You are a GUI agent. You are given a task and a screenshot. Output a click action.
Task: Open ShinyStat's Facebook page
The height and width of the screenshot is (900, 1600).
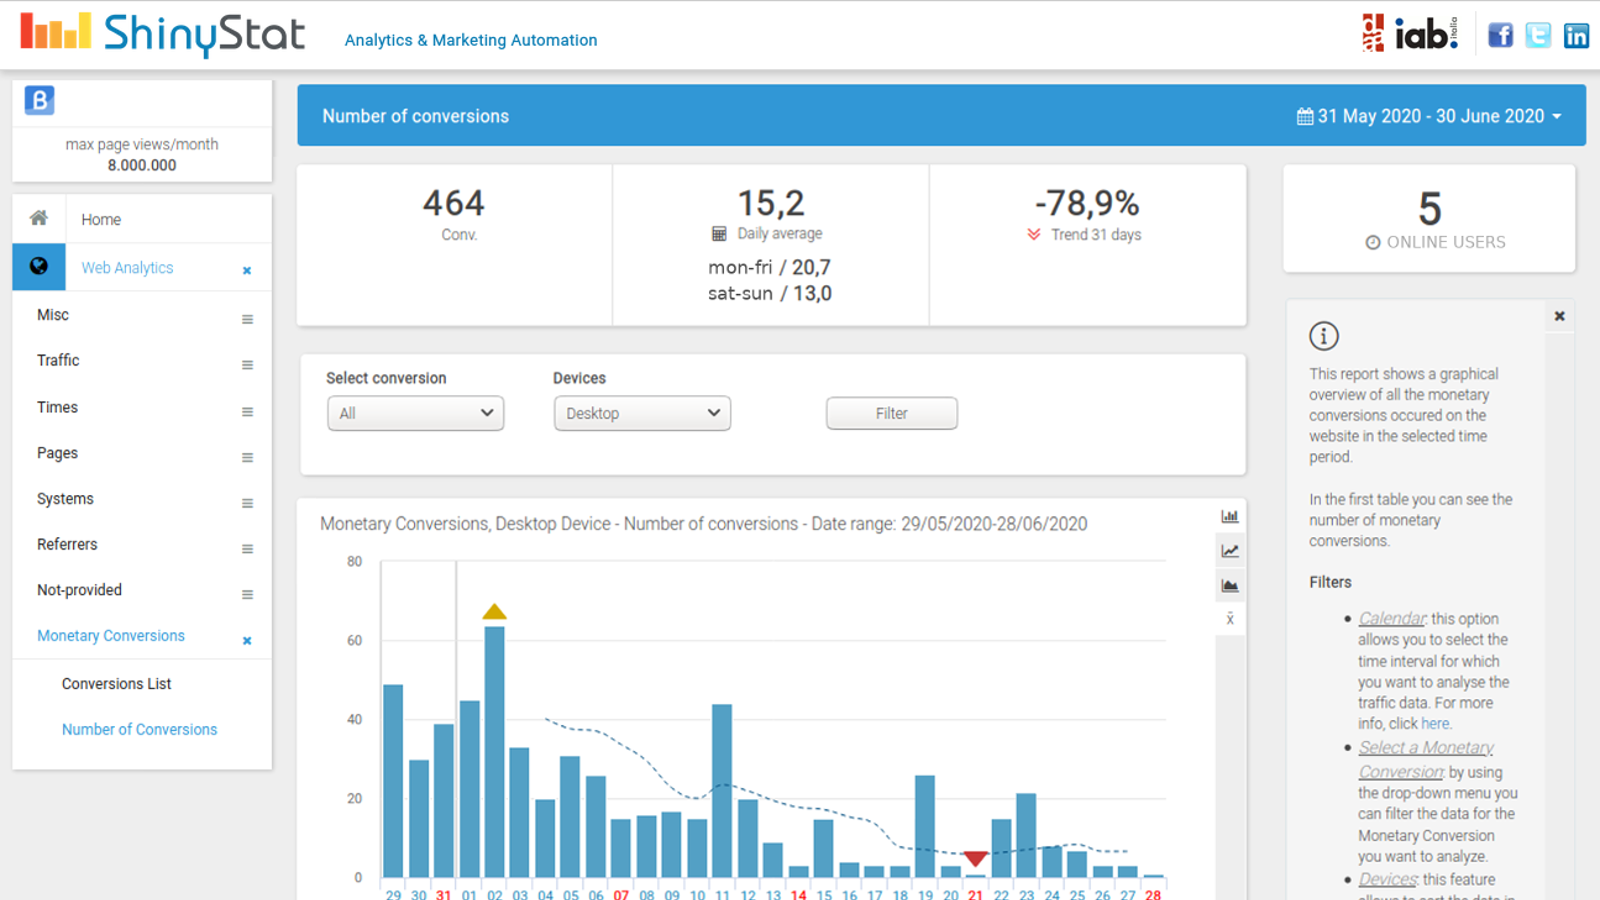pos(1501,34)
